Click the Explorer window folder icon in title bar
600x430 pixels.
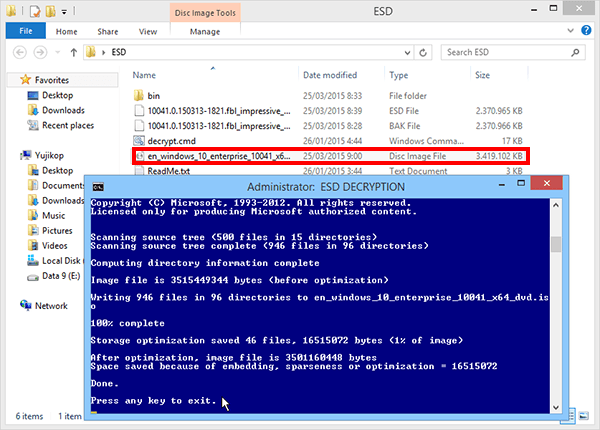click(x=11, y=11)
